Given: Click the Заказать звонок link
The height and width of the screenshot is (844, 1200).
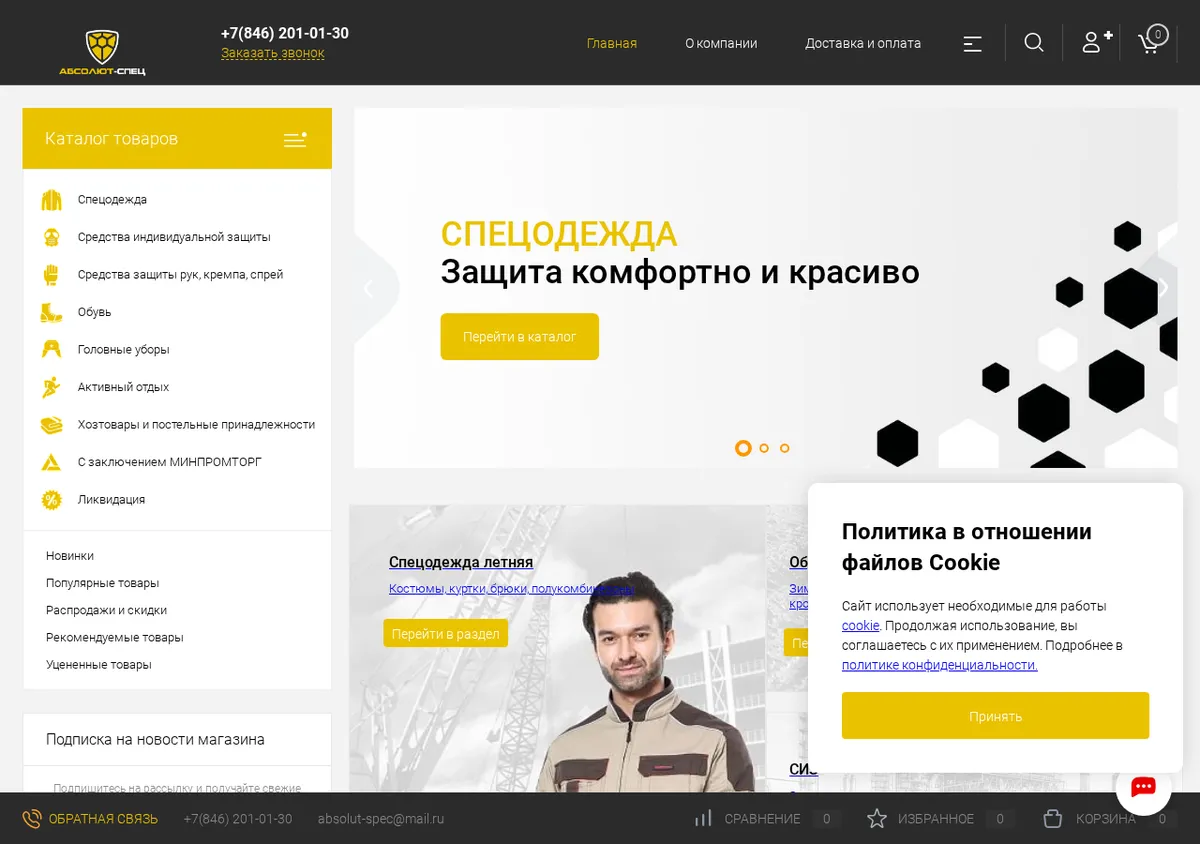Looking at the screenshot, I should (273, 53).
